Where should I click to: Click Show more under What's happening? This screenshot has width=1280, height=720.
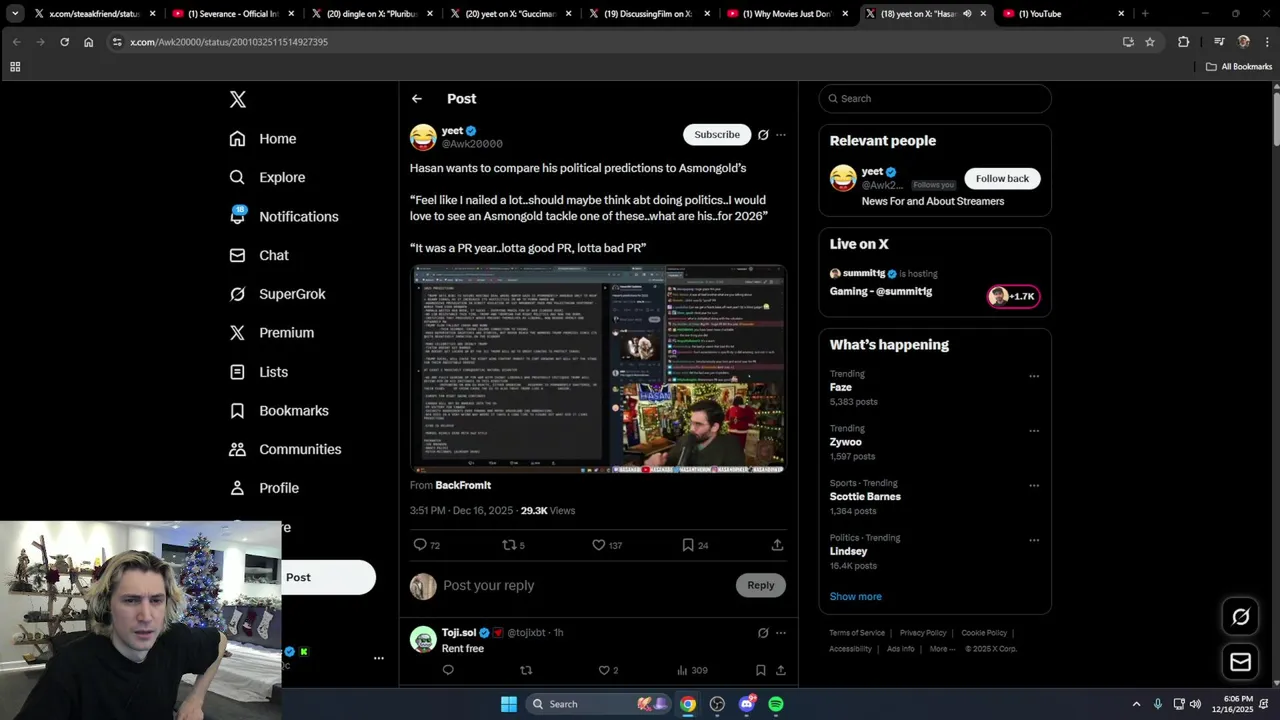pyautogui.click(x=855, y=596)
